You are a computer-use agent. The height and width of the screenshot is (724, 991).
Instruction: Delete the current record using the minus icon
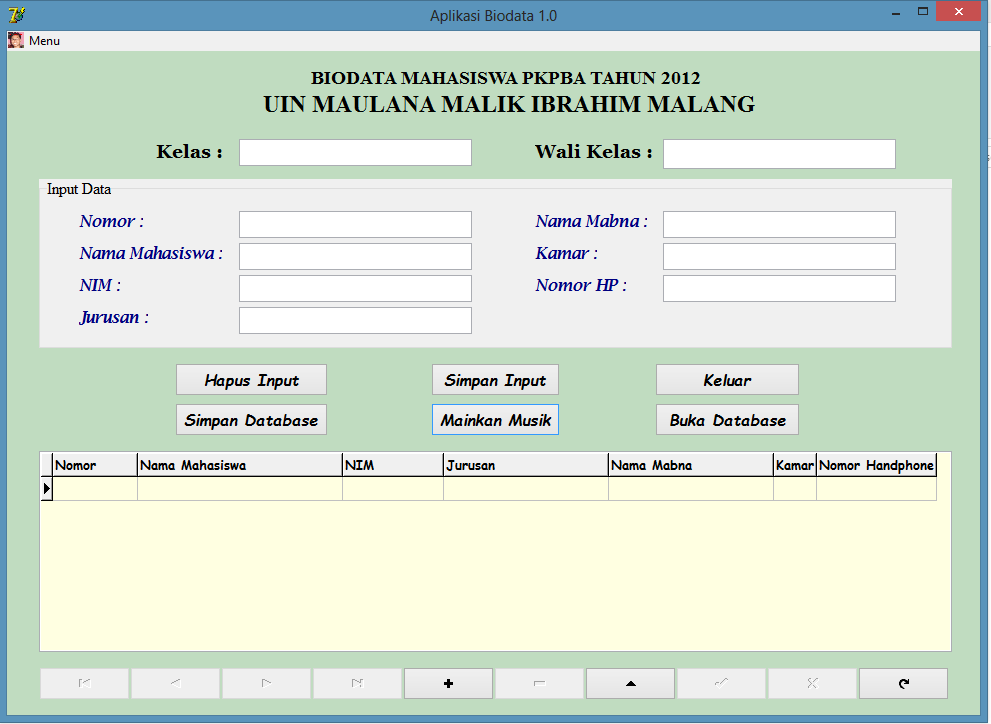point(539,683)
